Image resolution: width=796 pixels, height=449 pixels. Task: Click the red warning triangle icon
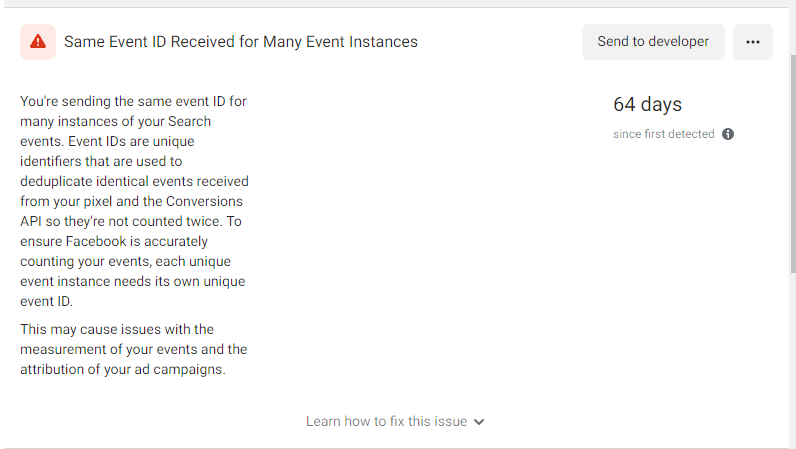click(38, 42)
